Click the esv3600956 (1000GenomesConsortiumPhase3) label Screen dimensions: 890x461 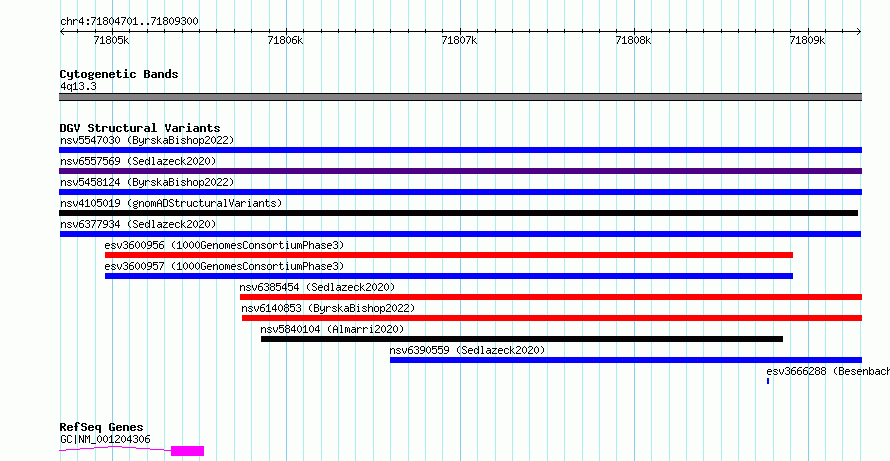pos(224,245)
